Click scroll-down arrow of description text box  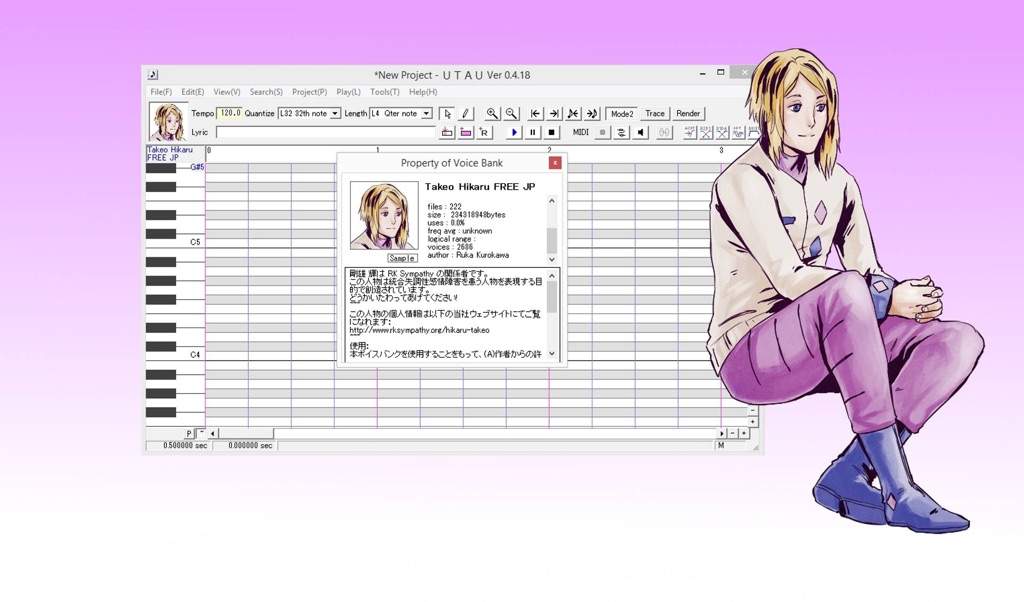552,353
